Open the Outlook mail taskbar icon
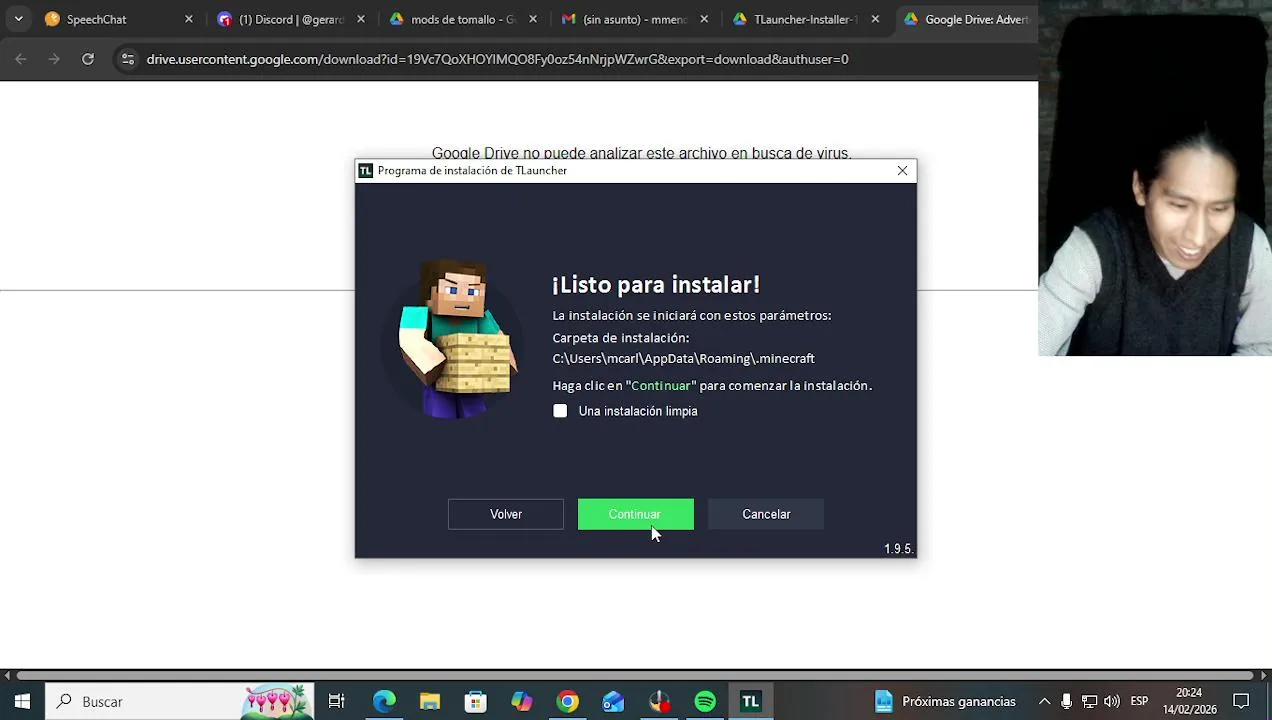 [613, 702]
